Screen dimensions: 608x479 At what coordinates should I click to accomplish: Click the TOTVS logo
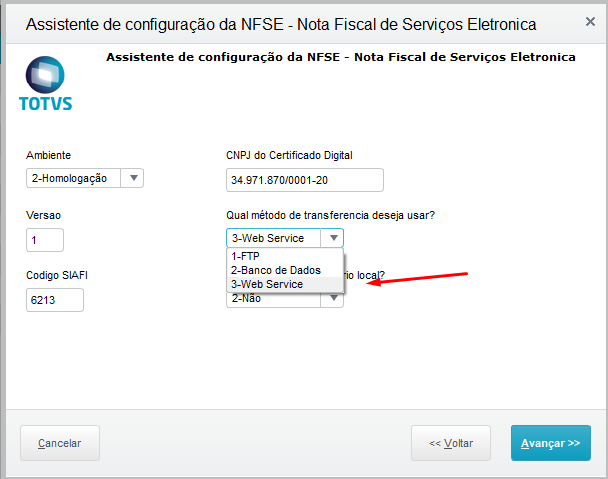(46, 83)
